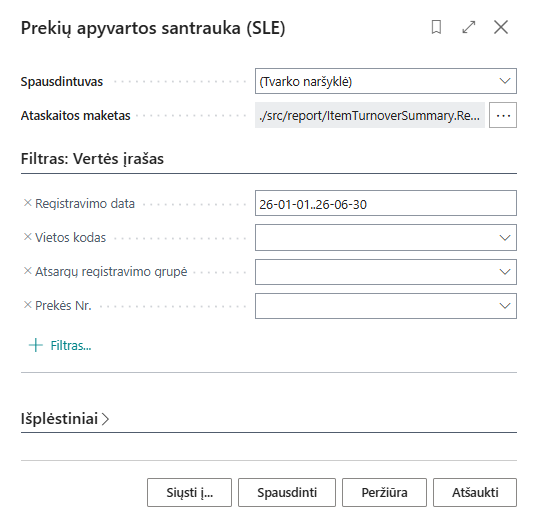Click the Atšaukti button
Image resolution: width=538 pixels, height=528 pixels.
tap(475, 493)
